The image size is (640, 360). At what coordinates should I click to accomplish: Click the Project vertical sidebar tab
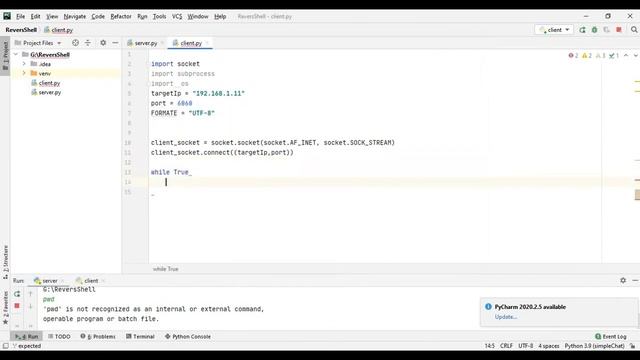pos(5,56)
